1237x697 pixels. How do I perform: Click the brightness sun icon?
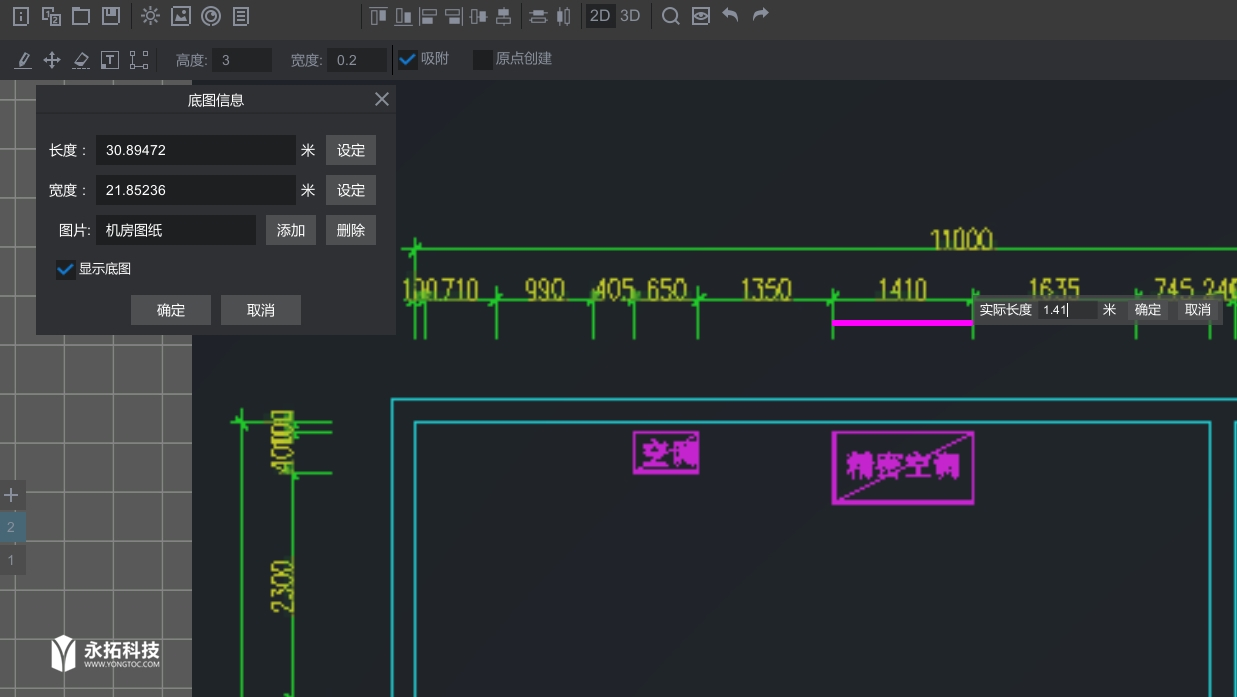click(150, 16)
